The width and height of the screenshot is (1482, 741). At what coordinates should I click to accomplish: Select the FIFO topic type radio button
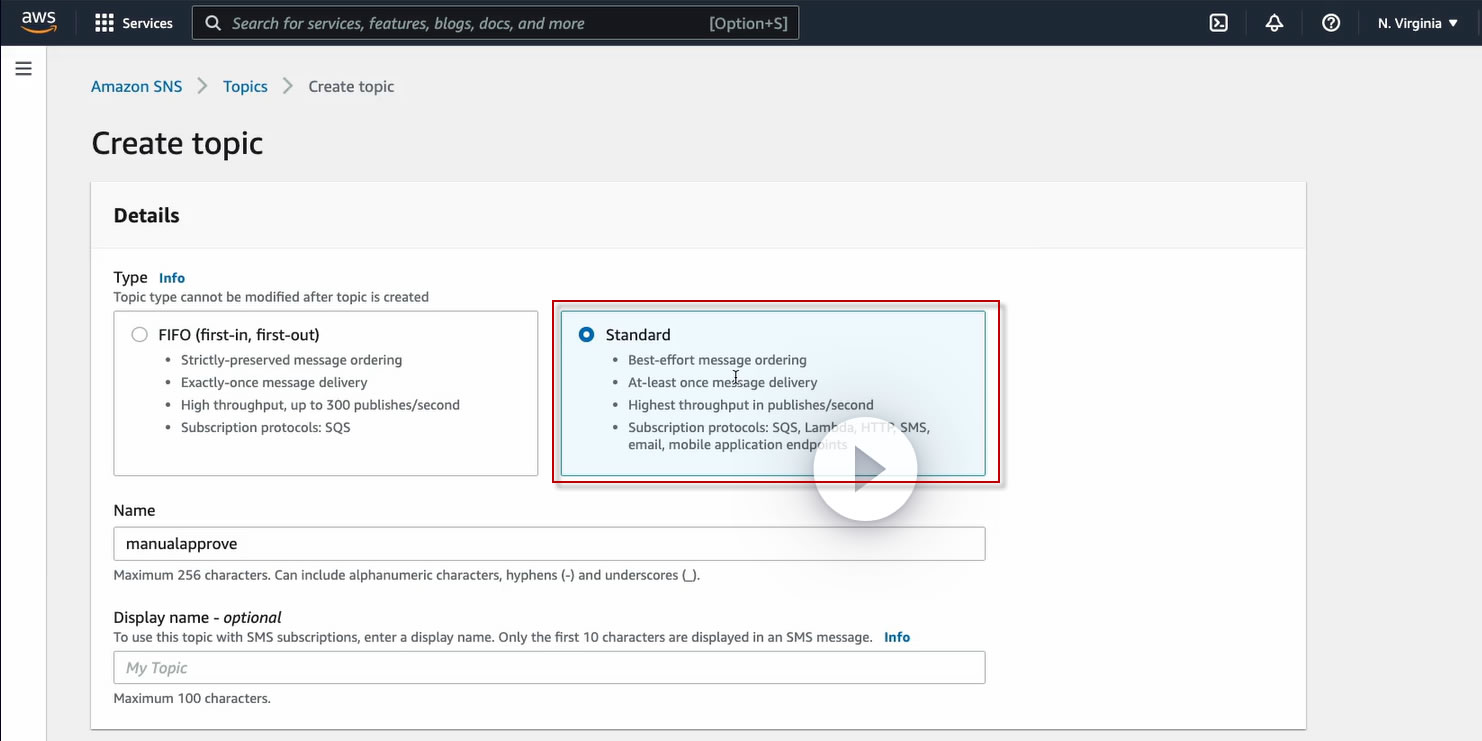click(x=140, y=335)
